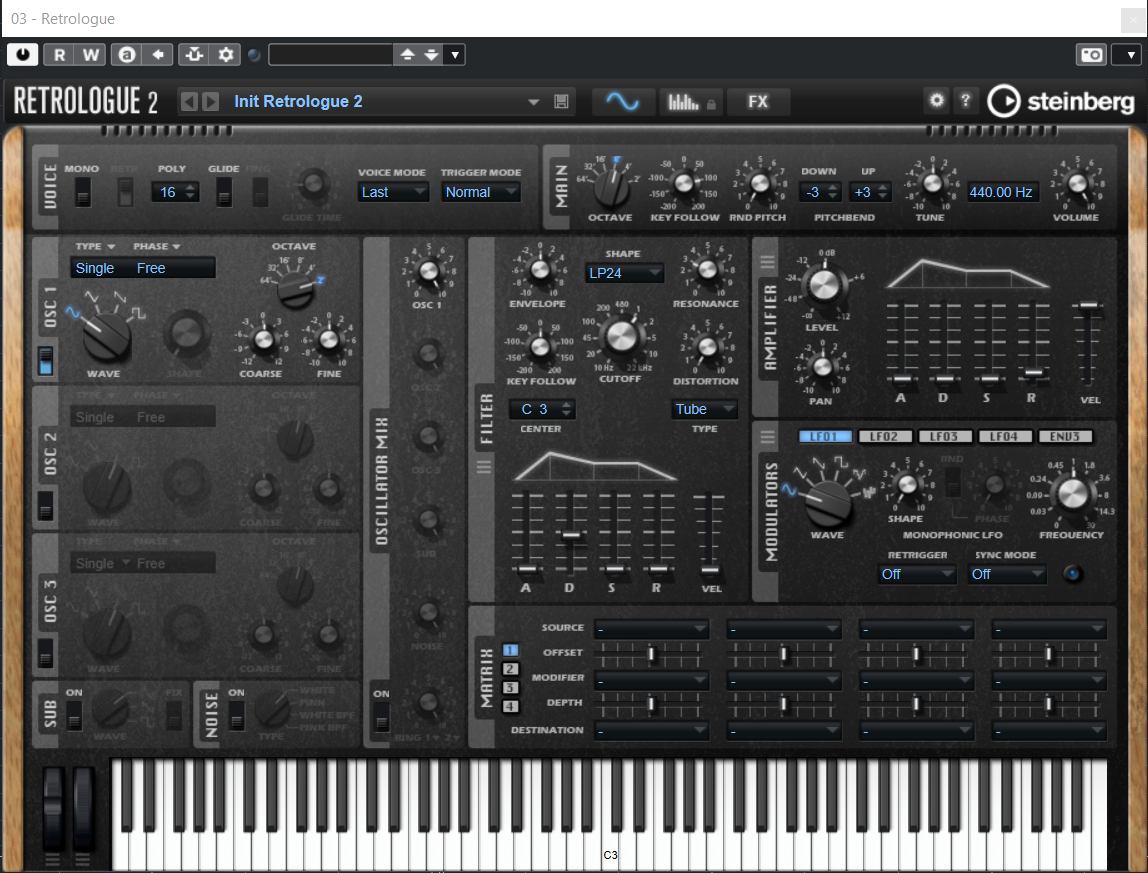The image size is (1148, 873).
Task: Open the distortion Type Tube dropdown
Action: [x=704, y=409]
